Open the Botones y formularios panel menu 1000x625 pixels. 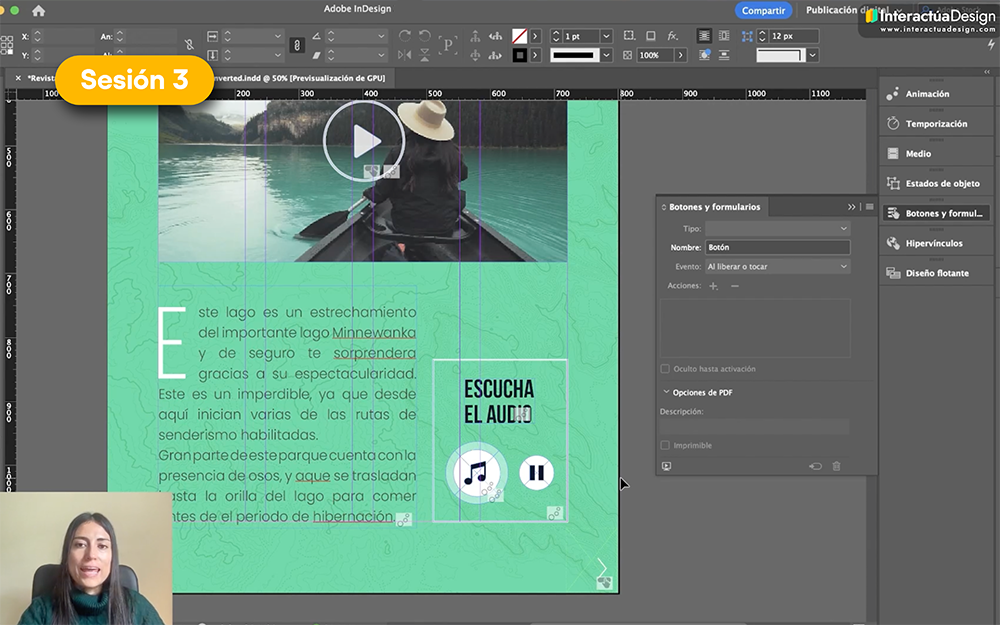869,207
